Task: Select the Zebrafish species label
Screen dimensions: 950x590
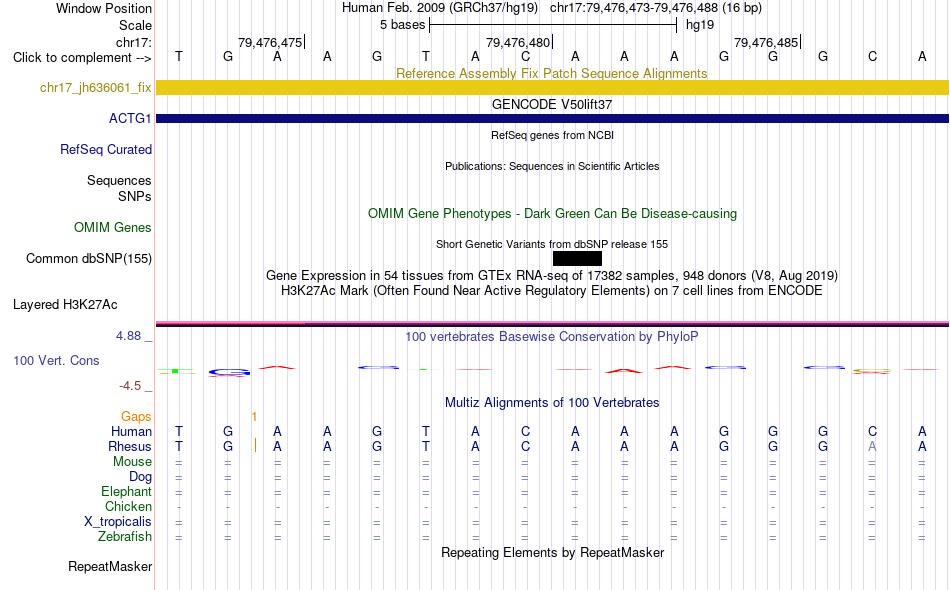Action: [125, 537]
